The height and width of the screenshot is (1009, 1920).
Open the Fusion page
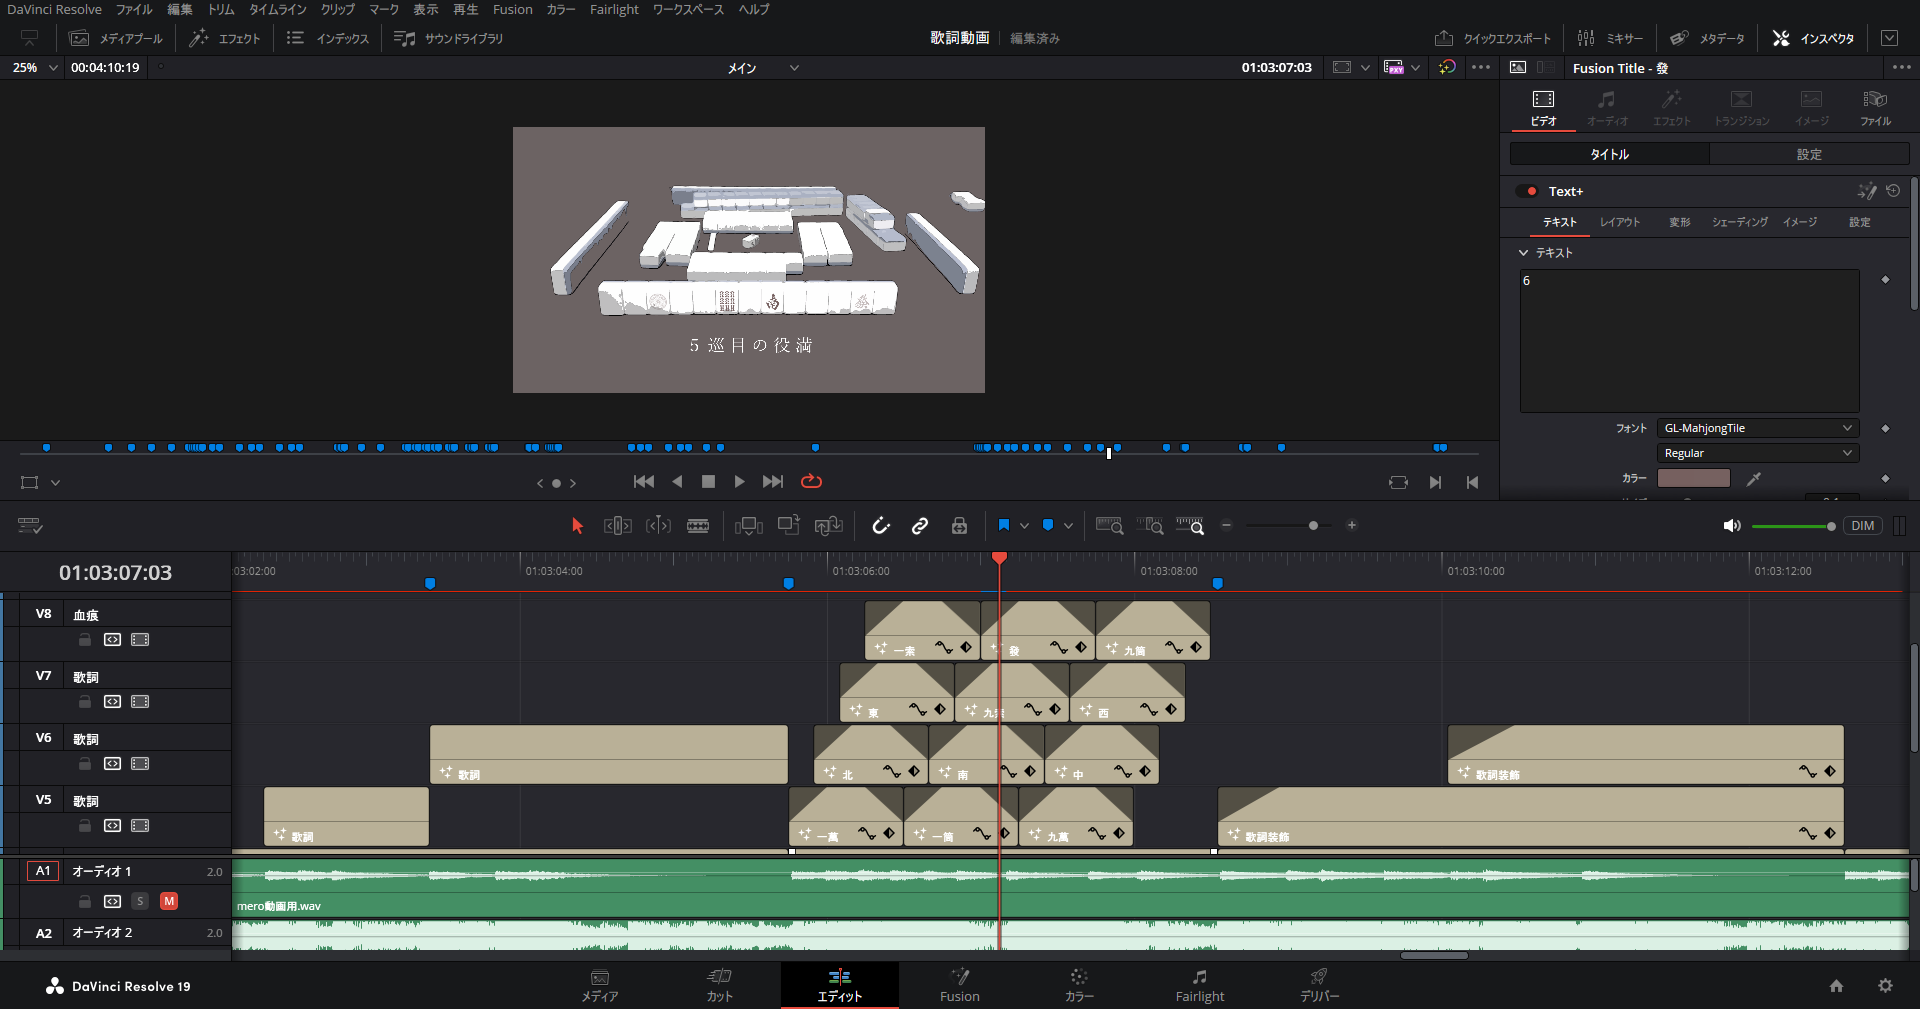959,985
